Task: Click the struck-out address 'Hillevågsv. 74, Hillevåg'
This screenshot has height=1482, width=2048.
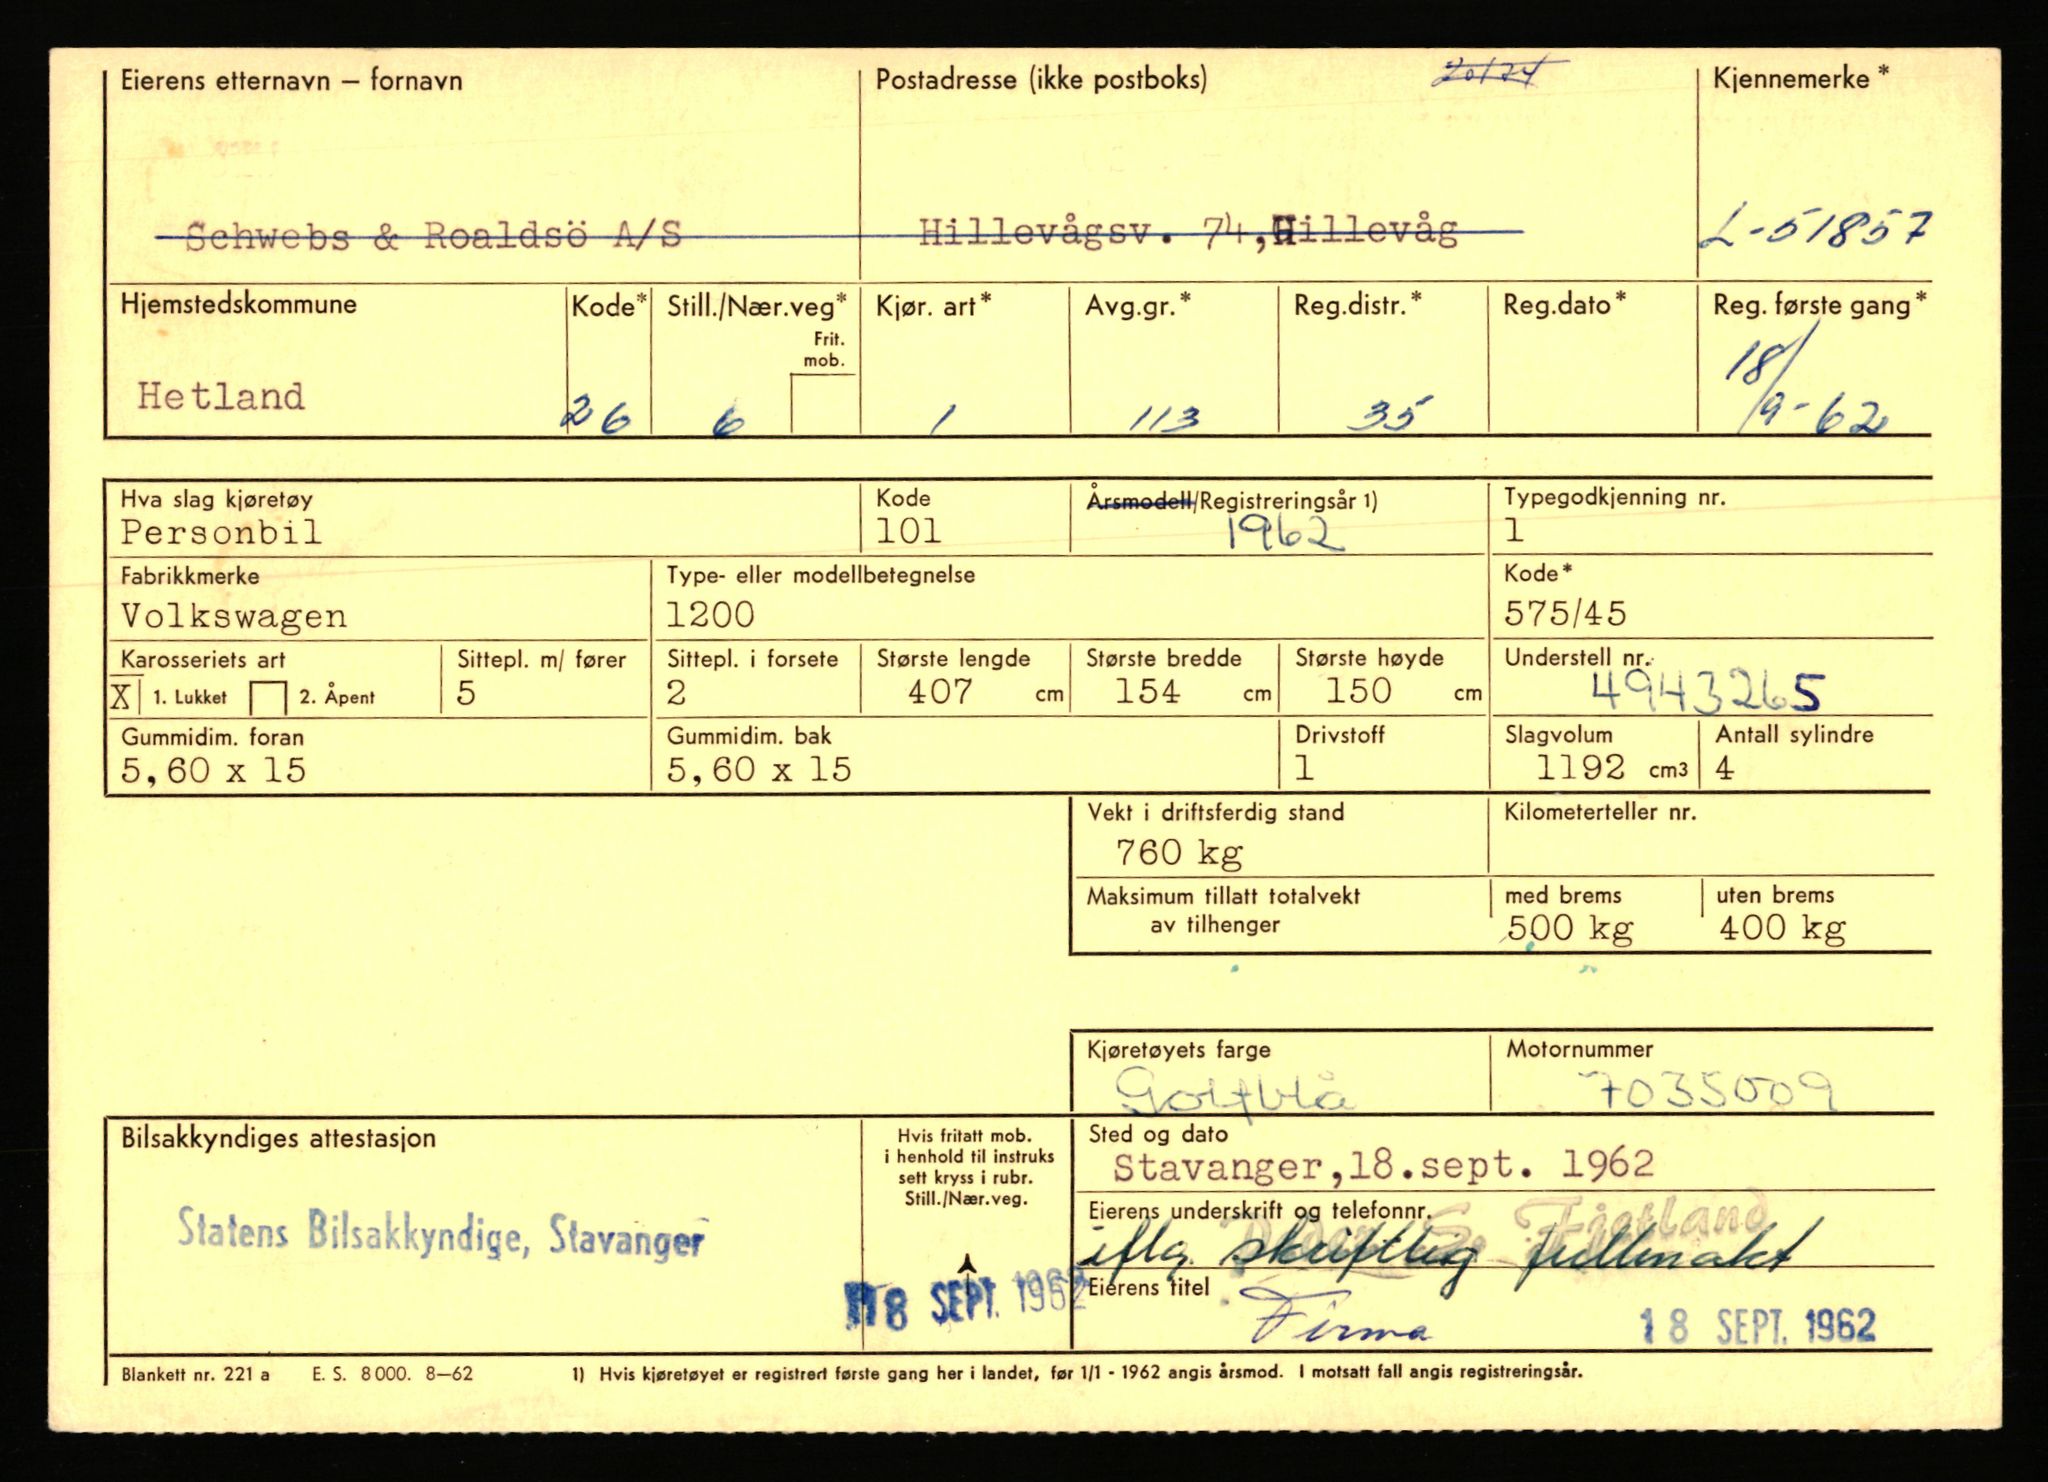Action: (x=1187, y=233)
